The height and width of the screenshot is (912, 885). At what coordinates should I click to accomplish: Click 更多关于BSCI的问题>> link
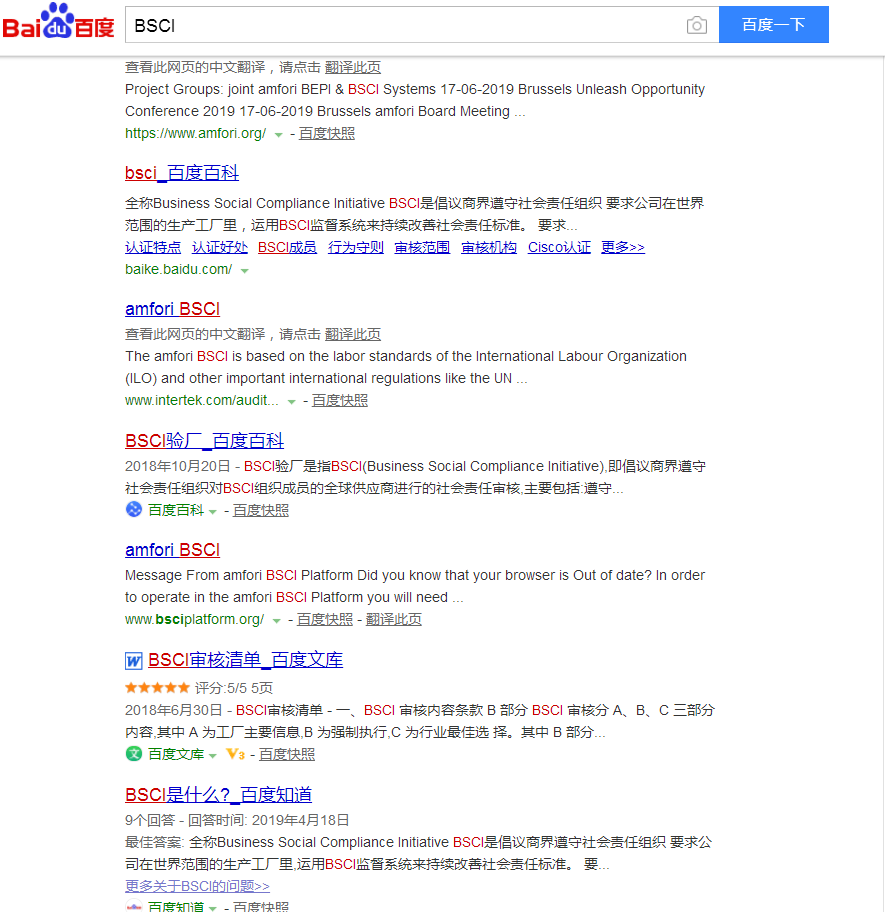coord(197,886)
